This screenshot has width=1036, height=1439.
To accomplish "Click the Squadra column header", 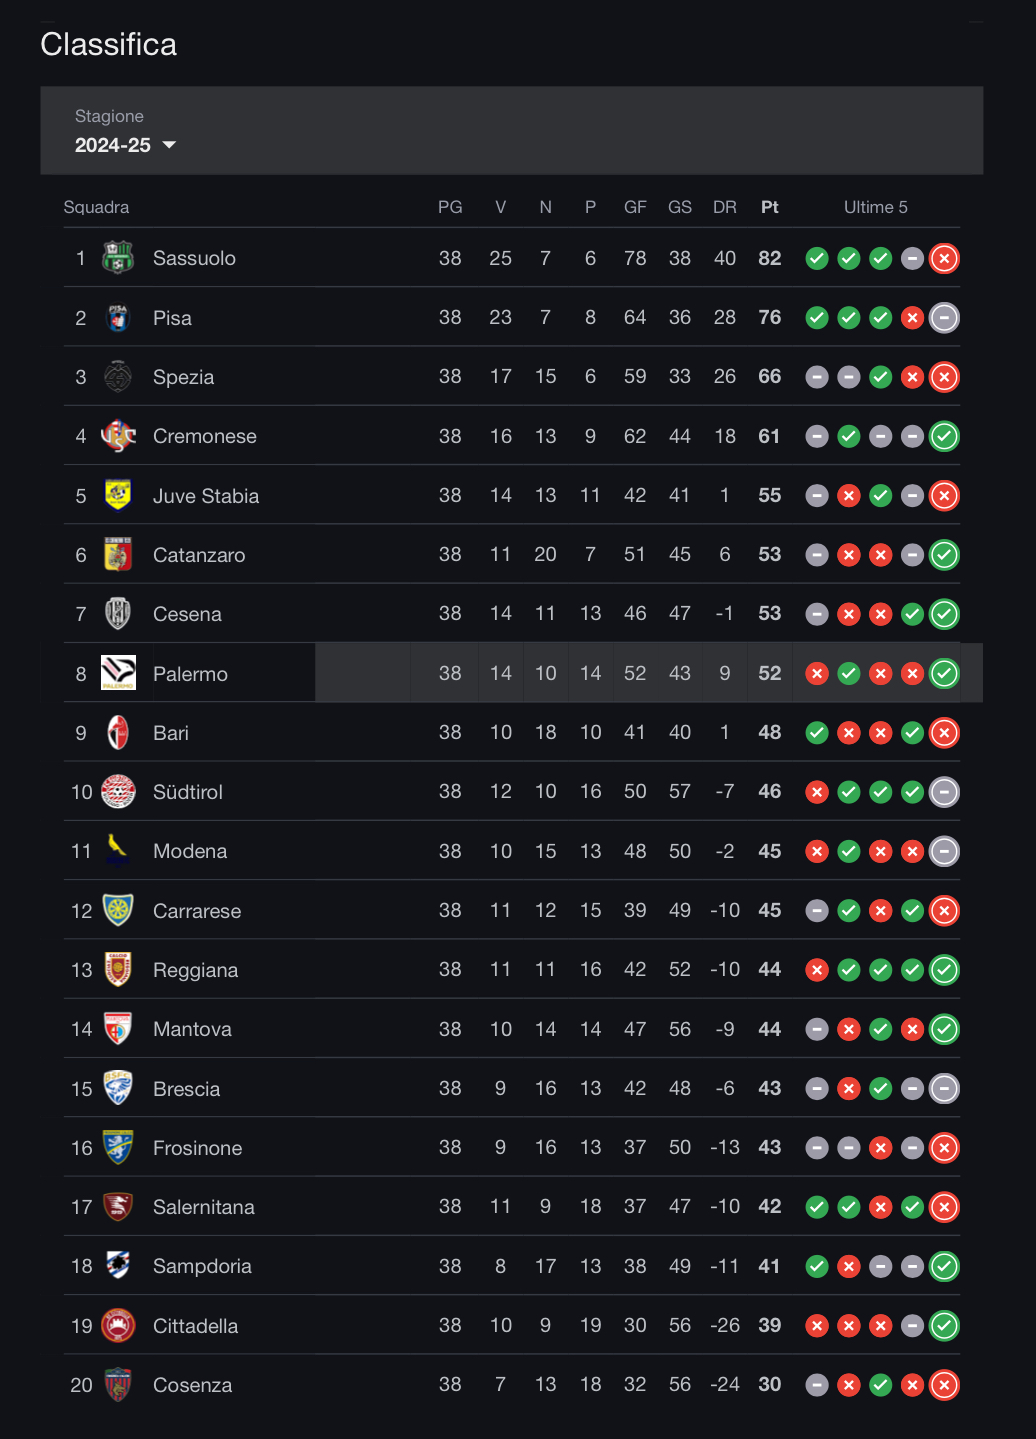I will point(96,207).
